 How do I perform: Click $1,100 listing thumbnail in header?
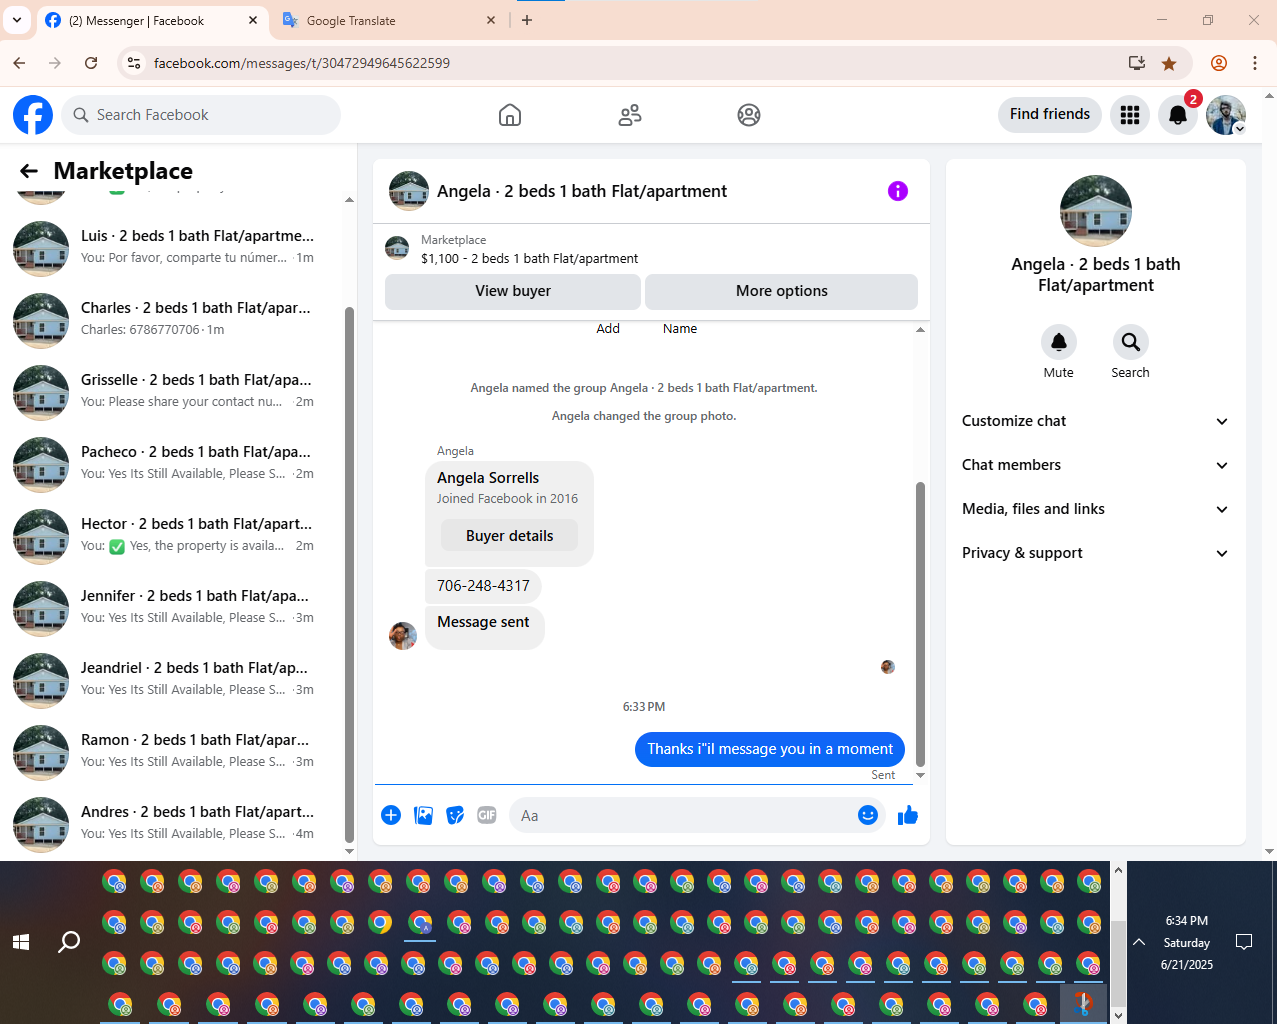pyautogui.click(x=397, y=248)
